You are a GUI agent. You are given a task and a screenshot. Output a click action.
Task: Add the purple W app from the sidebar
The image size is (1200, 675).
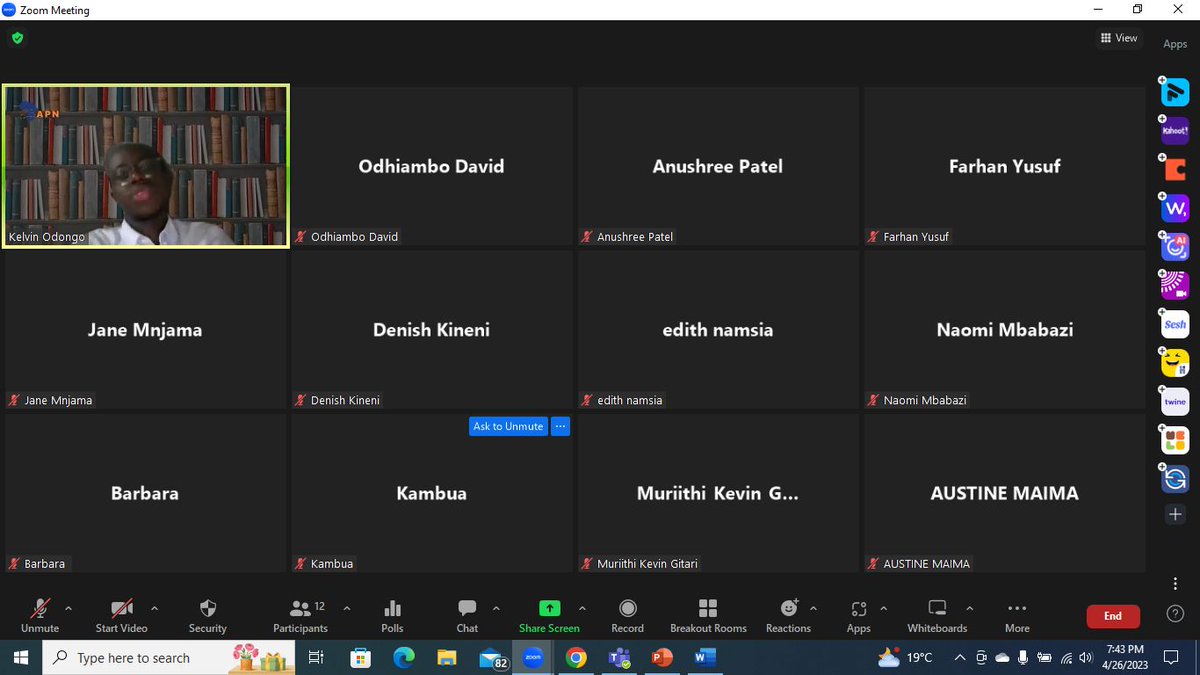(1175, 208)
